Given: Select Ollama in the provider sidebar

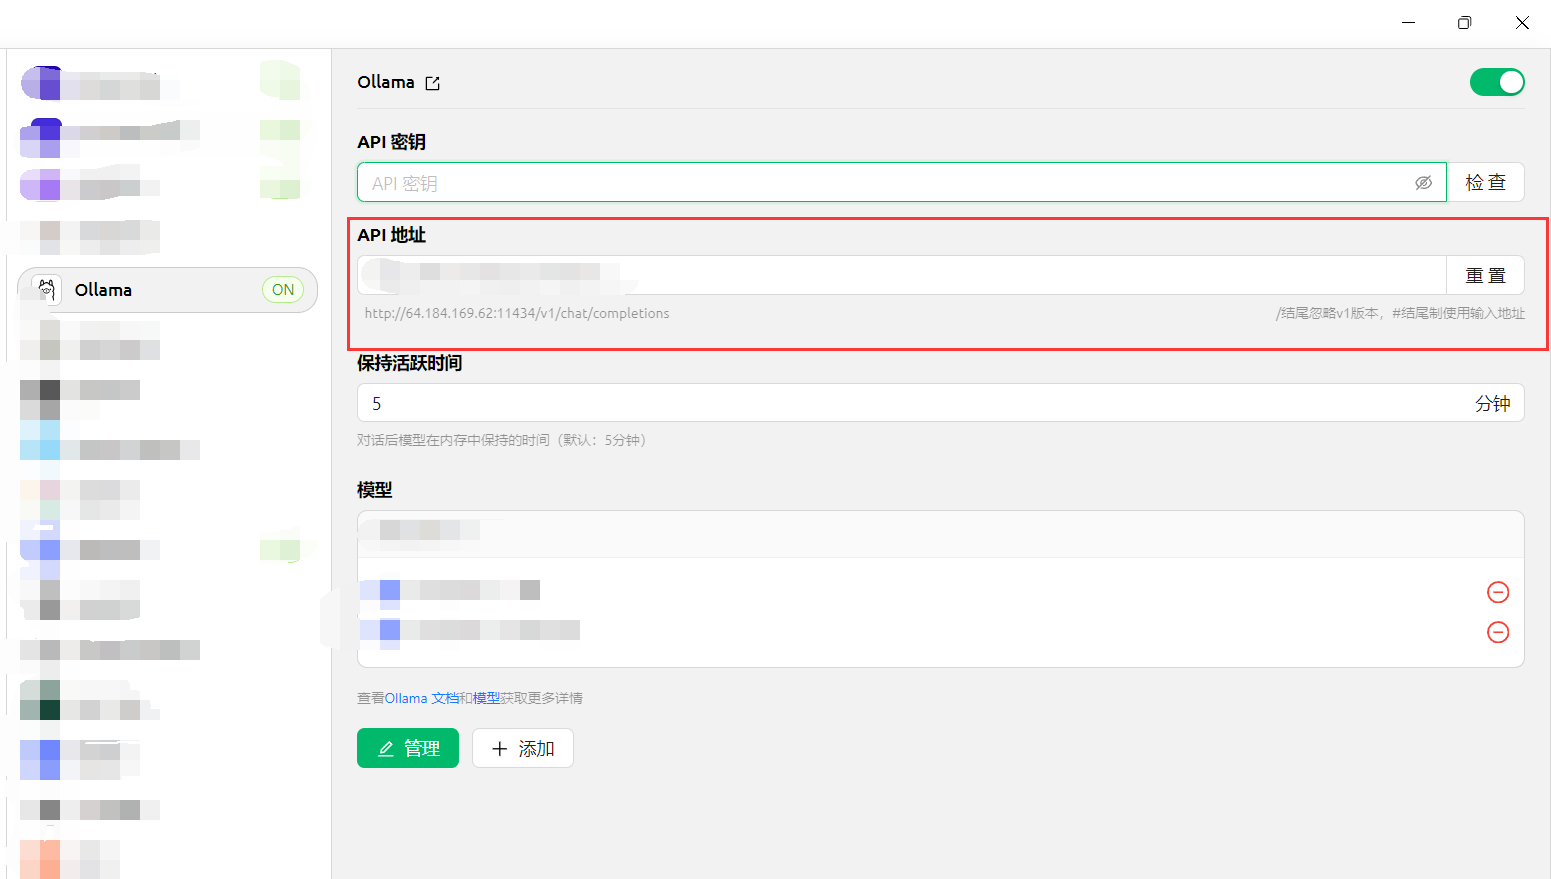Looking at the screenshot, I should [150, 290].
